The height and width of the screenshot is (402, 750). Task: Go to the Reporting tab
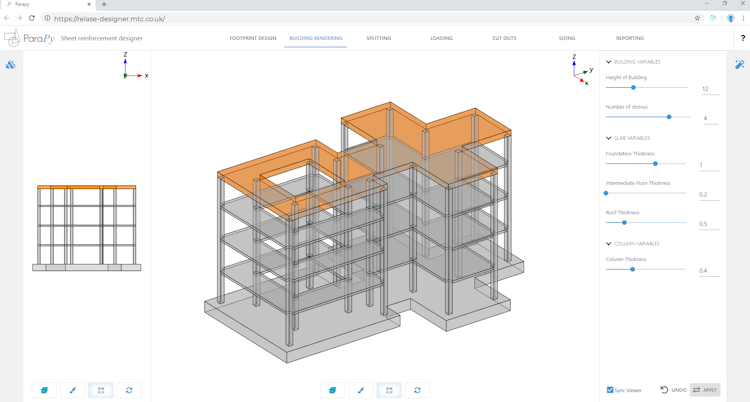tap(629, 38)
